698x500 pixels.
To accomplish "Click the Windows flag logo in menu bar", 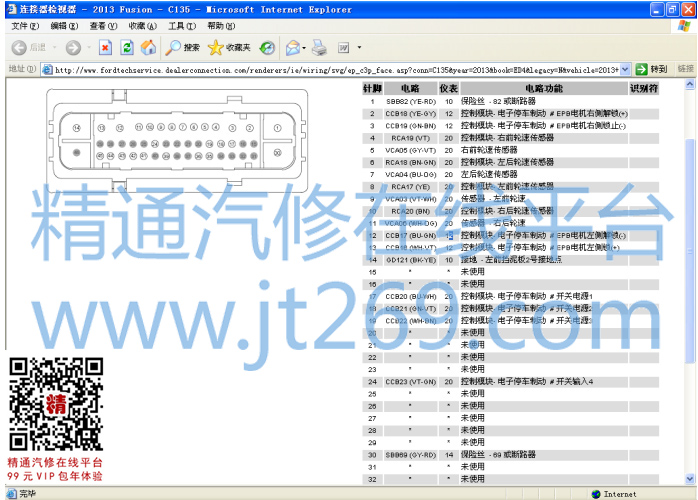I will [x=684, y=26].
